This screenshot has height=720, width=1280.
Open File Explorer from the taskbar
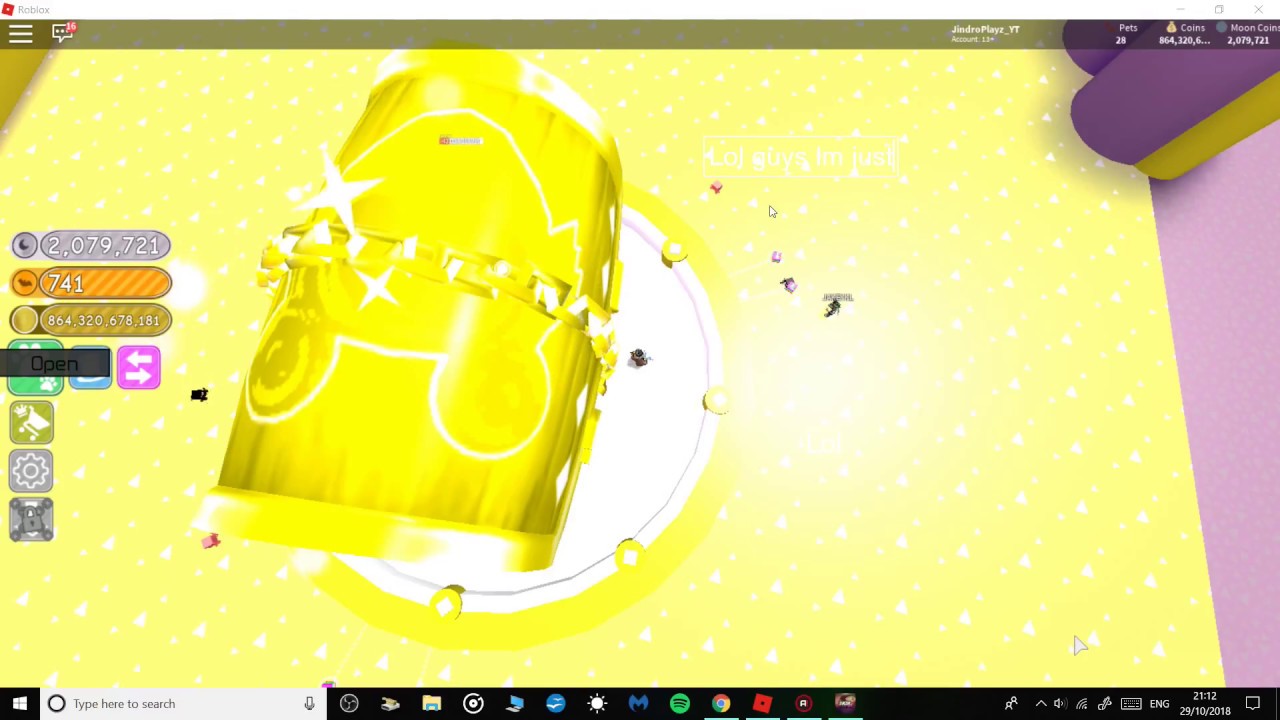431,703
